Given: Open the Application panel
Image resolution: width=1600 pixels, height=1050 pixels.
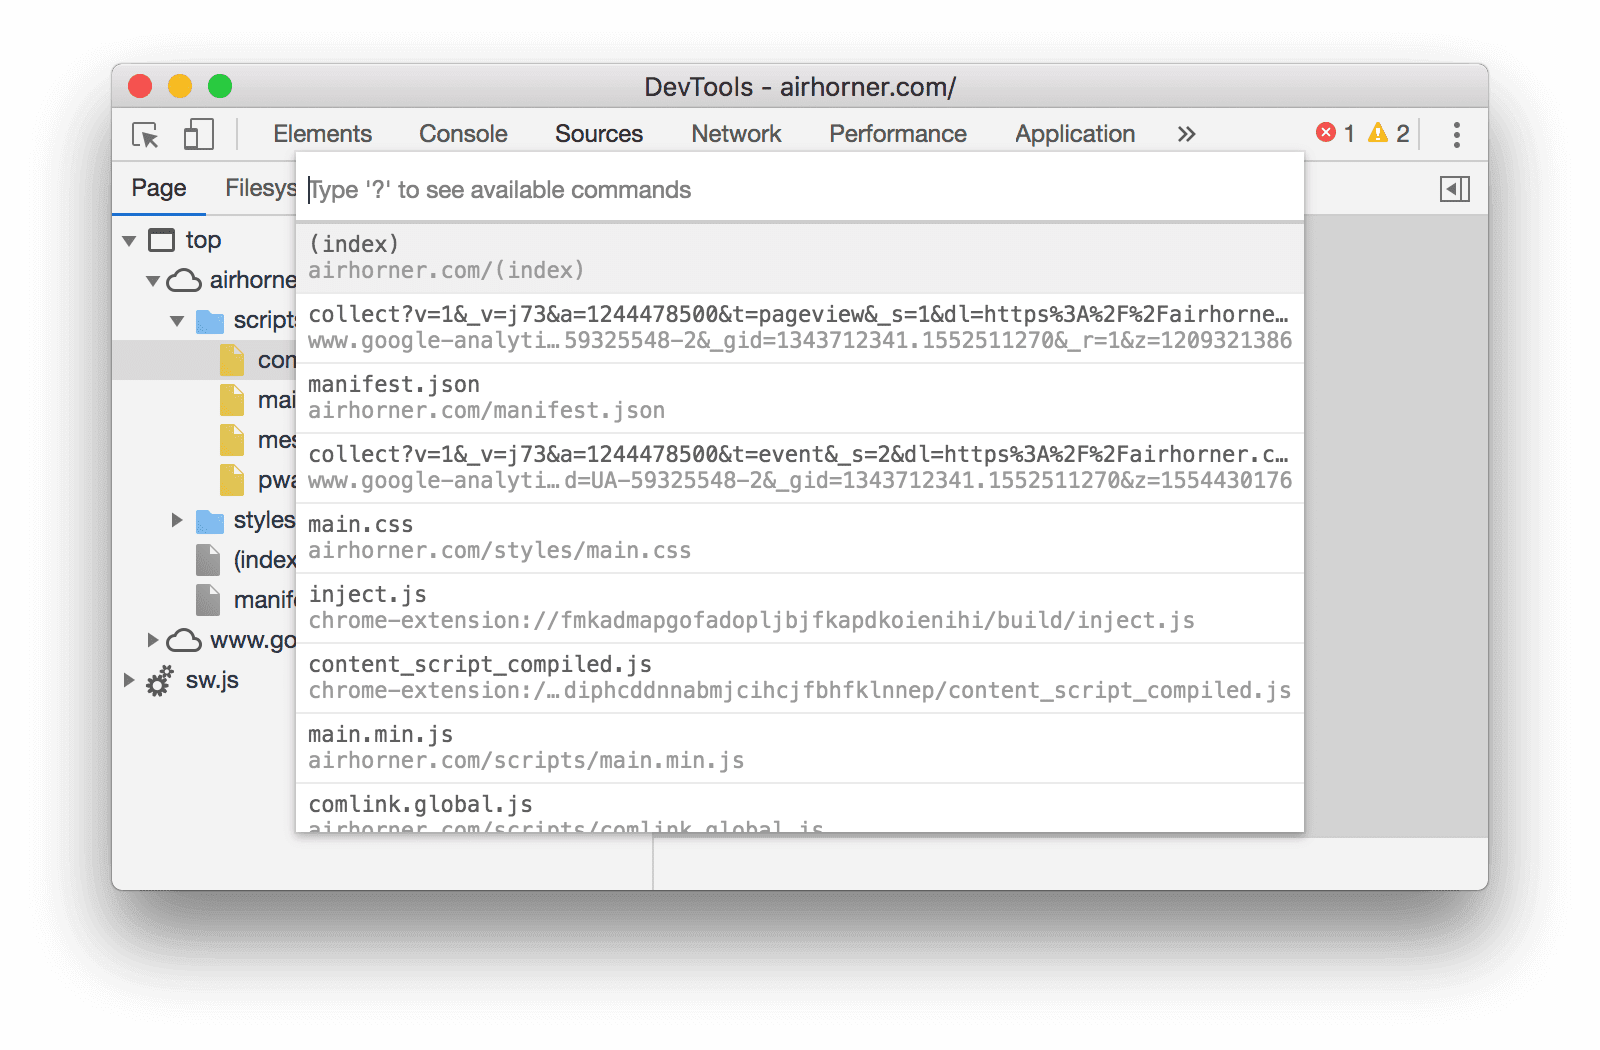Looking at the screenshot, I should 1074,133.
